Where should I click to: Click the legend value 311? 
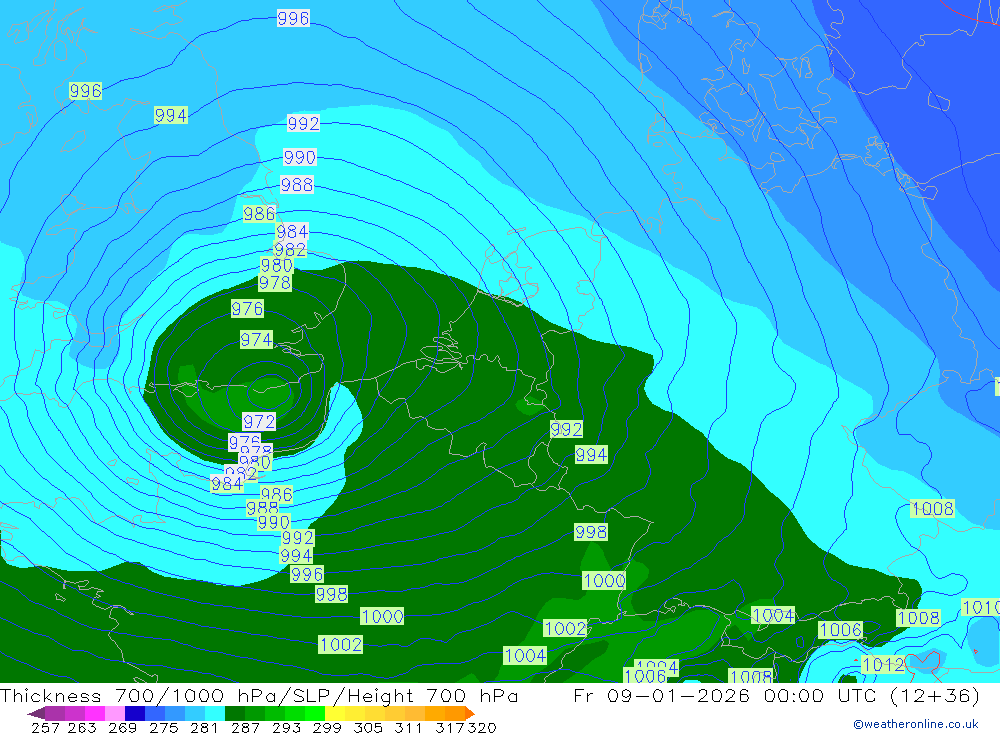pyautogui.click(x=408, y=728)
